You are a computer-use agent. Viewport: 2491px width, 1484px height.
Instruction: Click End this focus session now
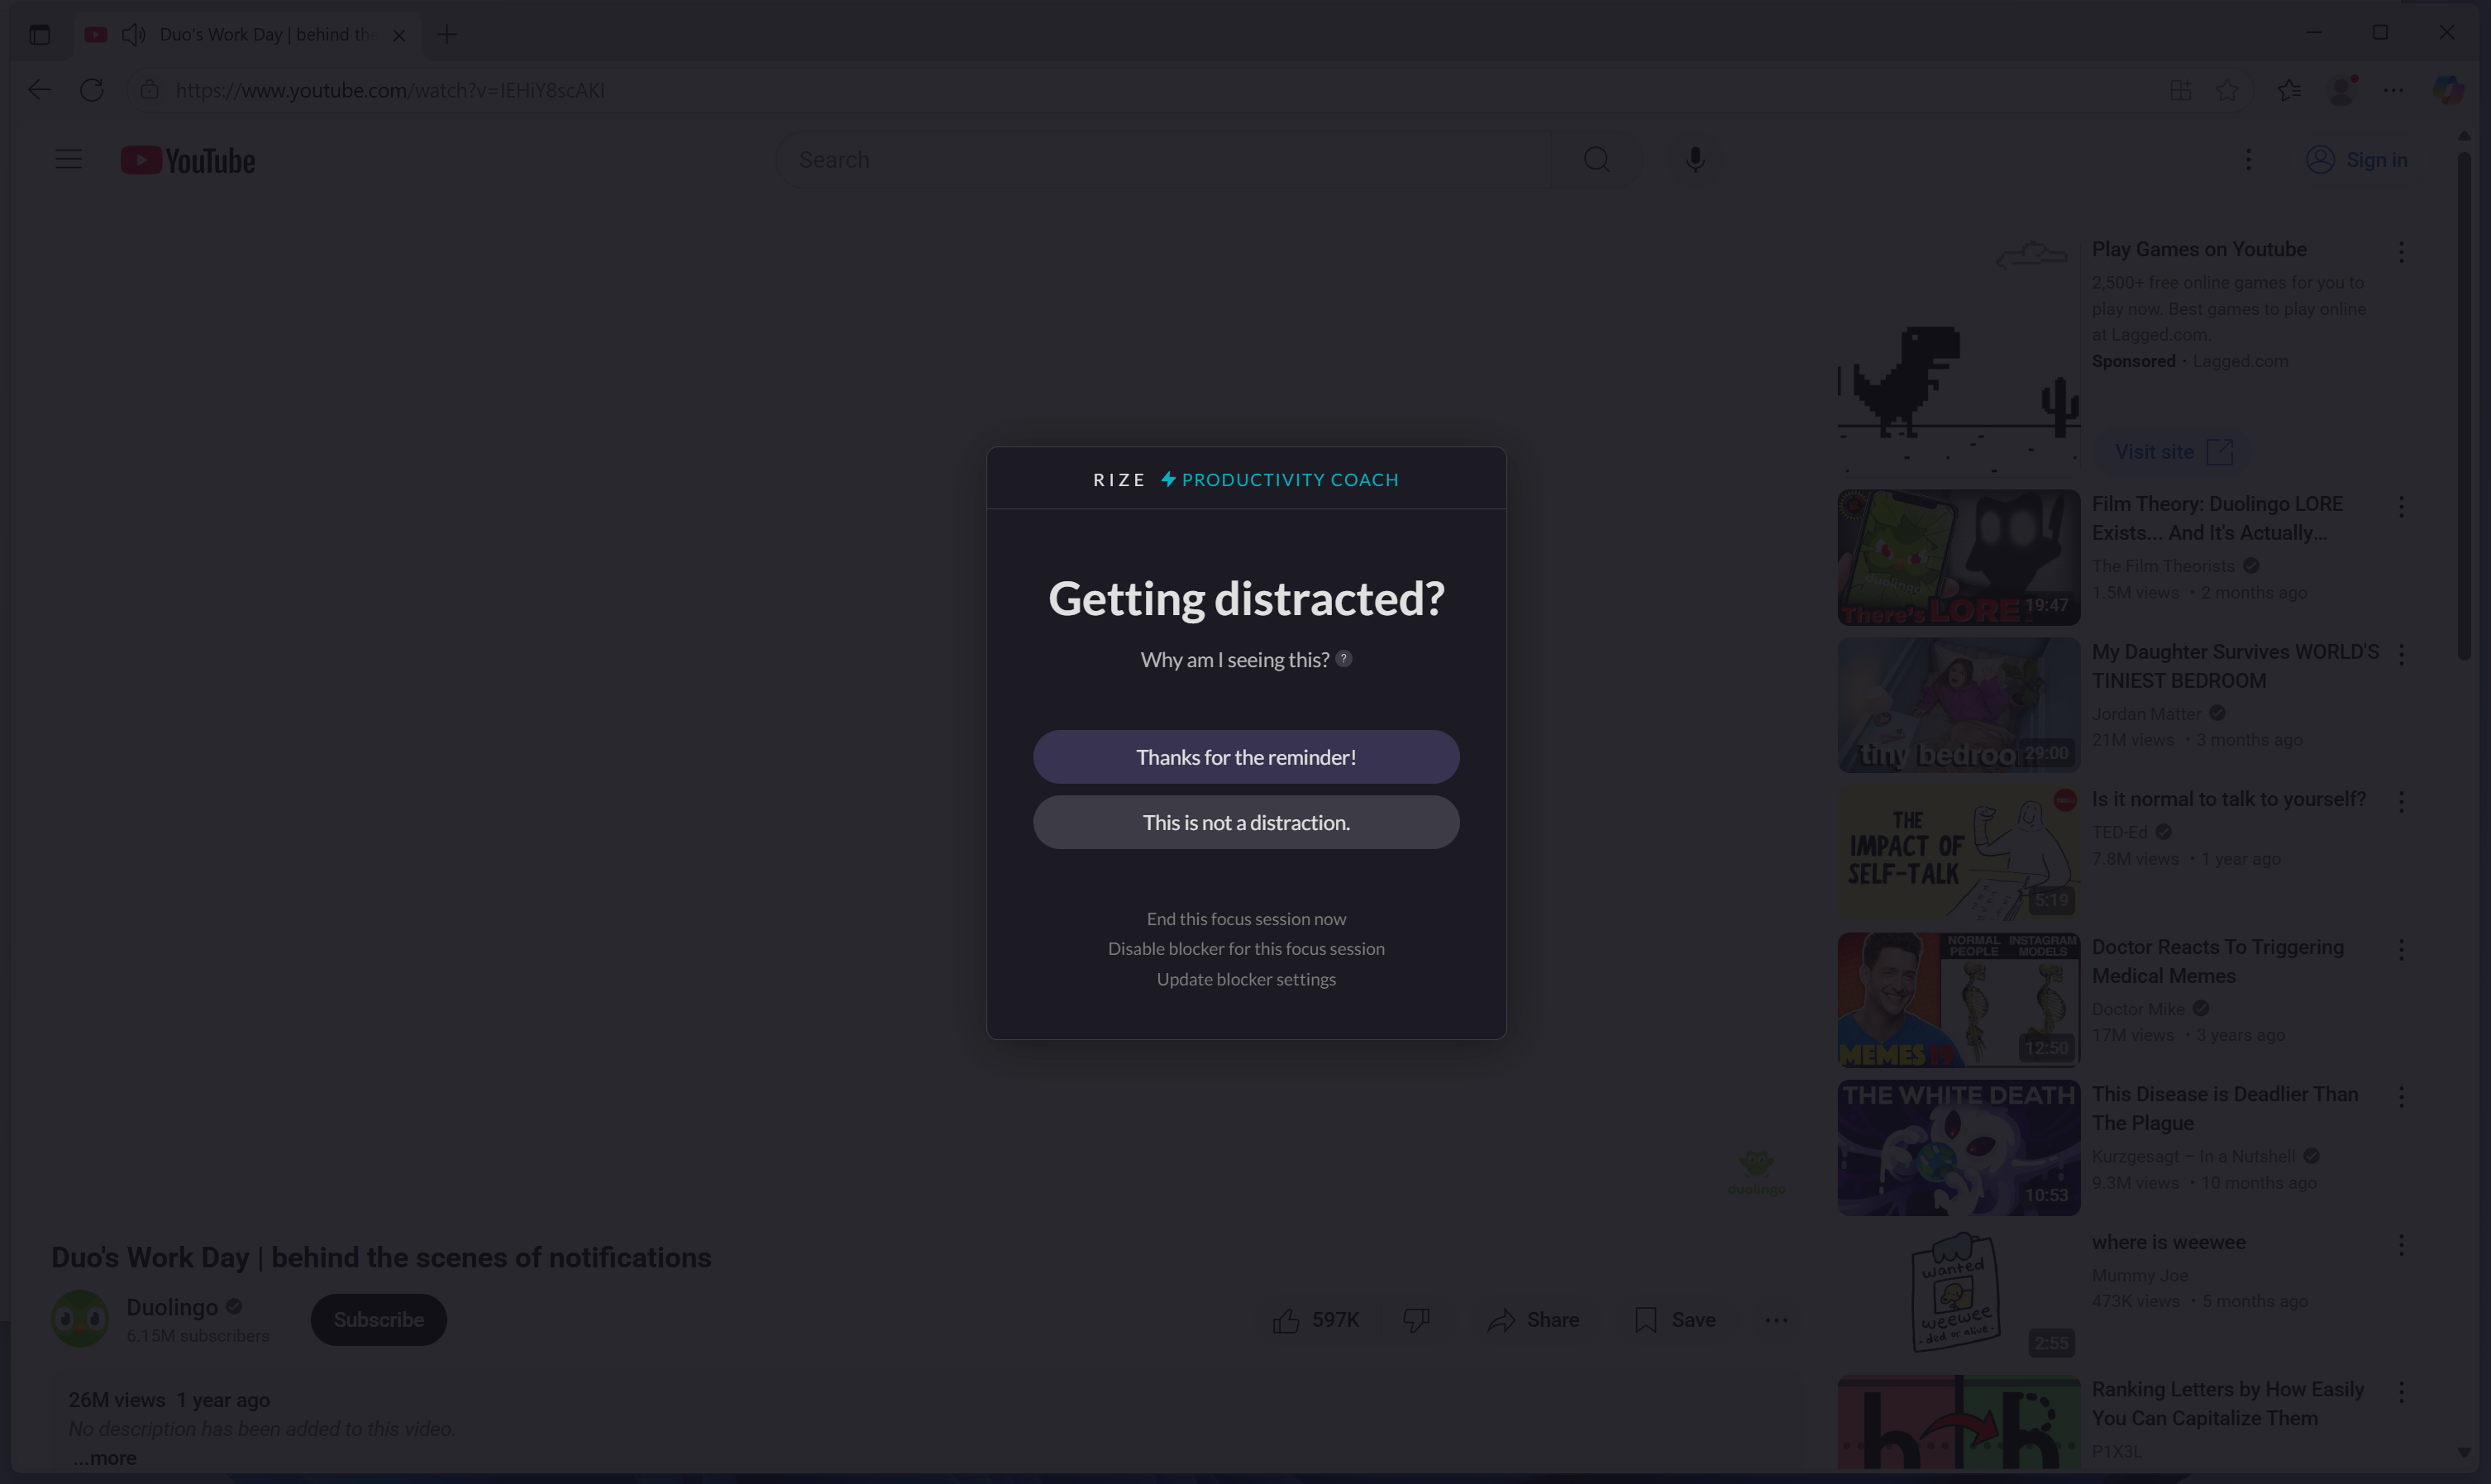coord(1246,918)
